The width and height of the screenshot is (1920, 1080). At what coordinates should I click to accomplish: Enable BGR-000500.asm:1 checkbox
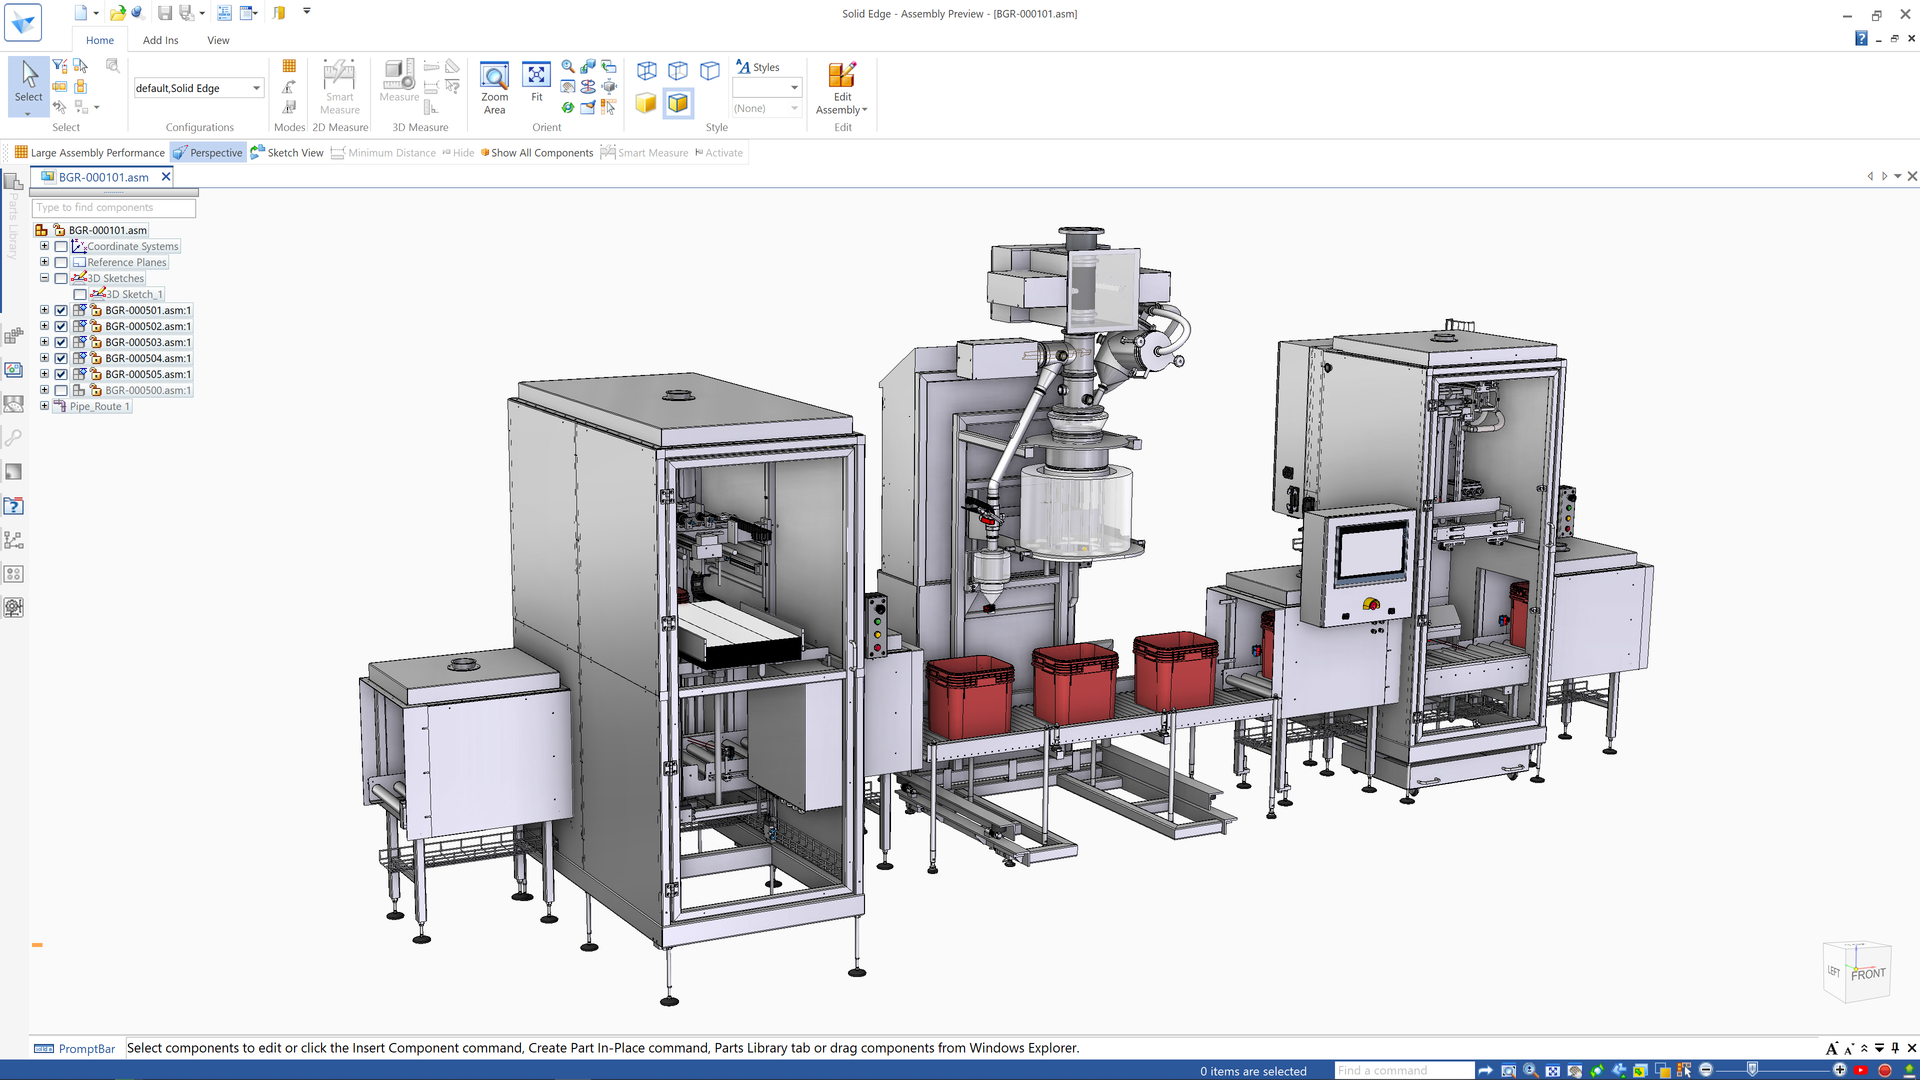coord(61,390)
